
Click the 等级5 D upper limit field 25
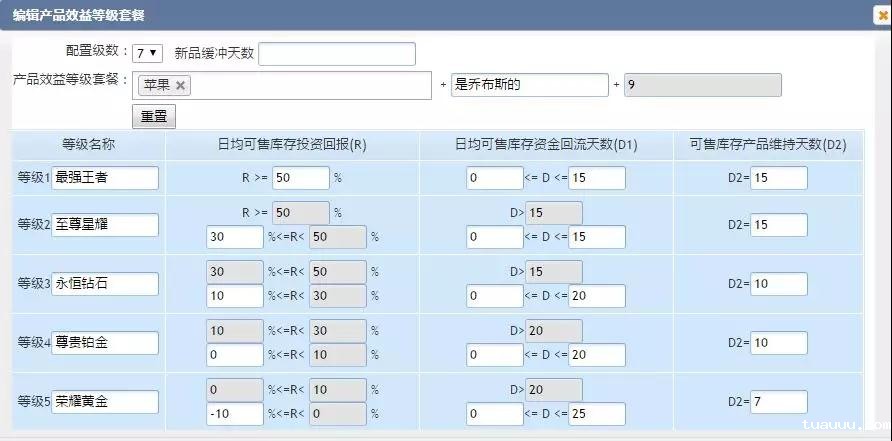click(597, 414)
